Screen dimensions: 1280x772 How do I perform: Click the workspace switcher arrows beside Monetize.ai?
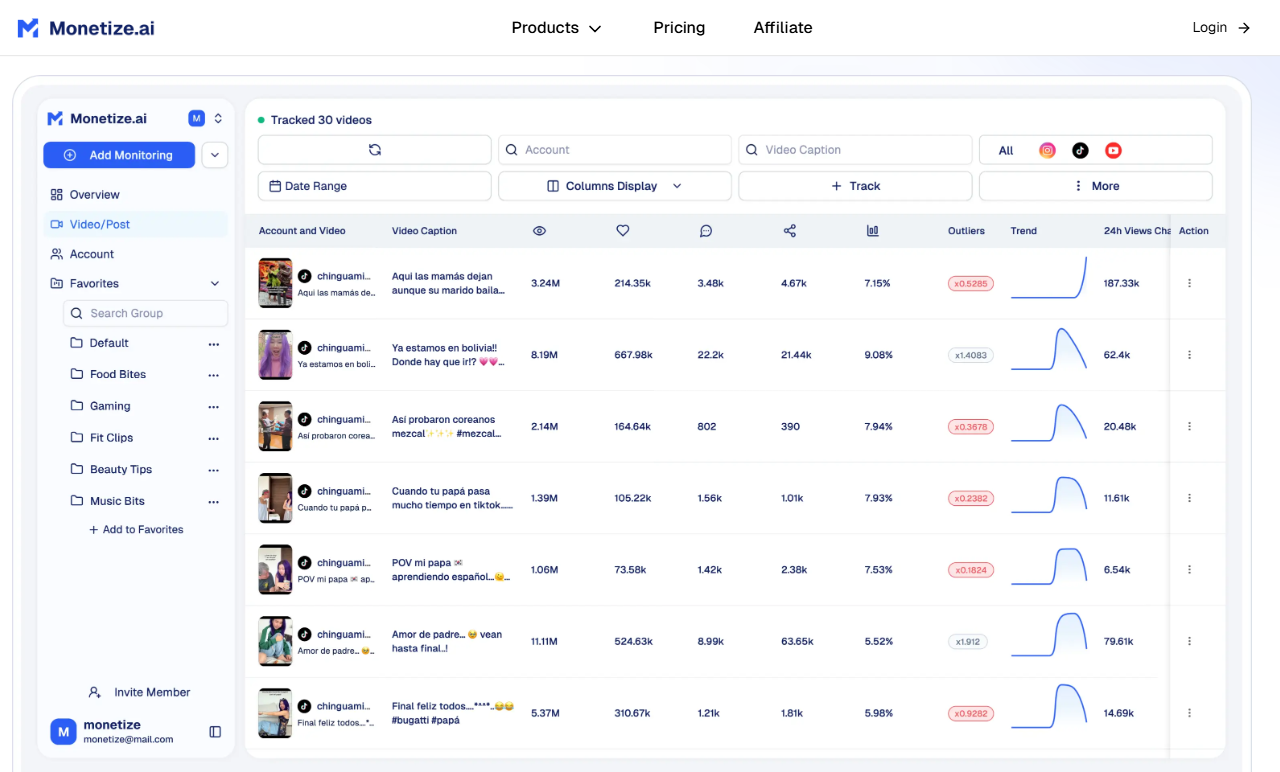pyautogui.click(x=219, y=117)
